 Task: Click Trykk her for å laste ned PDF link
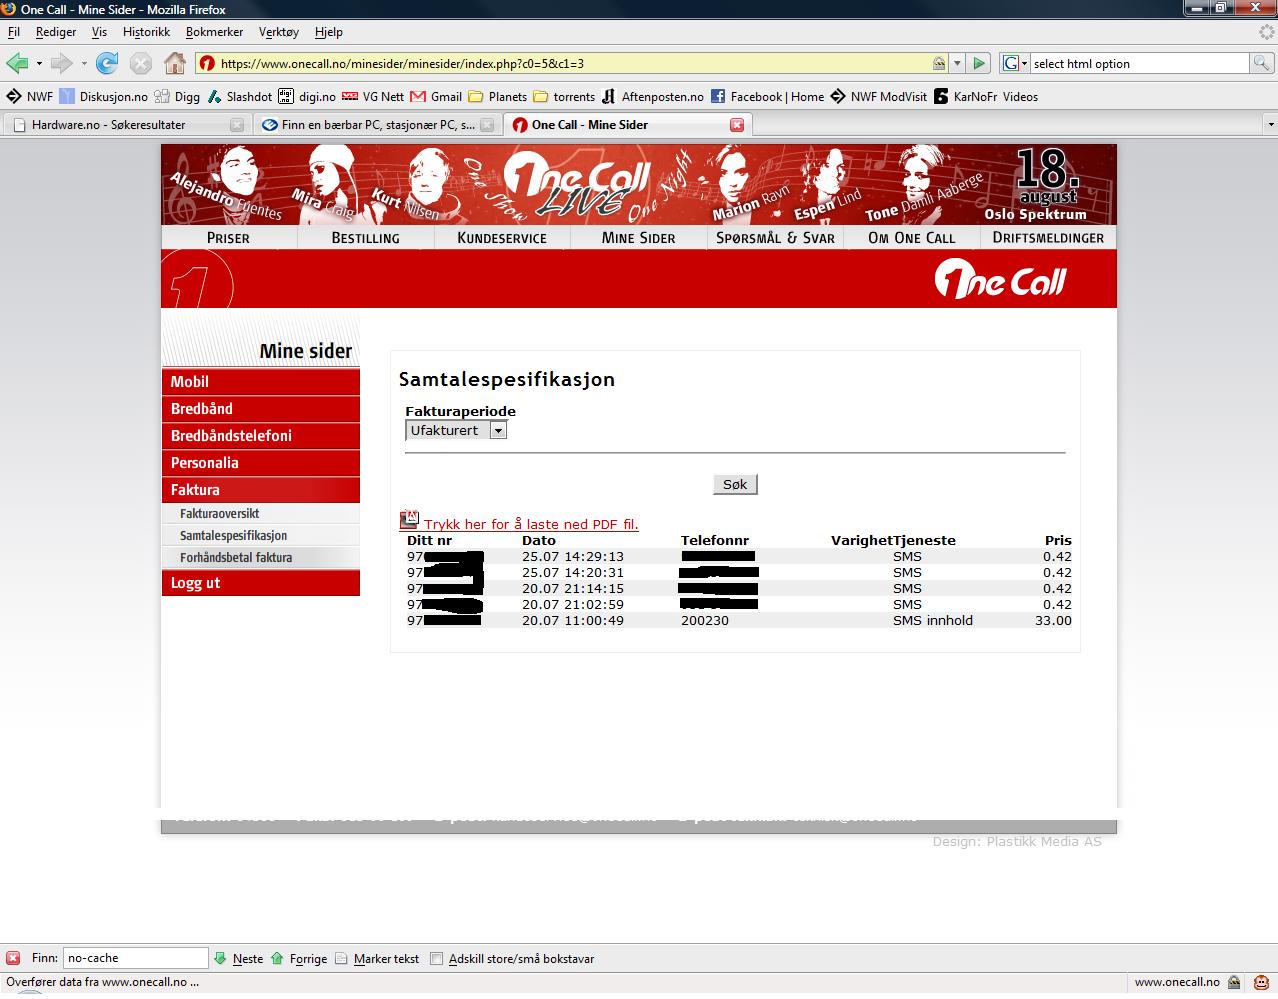(x=531, y=524)
